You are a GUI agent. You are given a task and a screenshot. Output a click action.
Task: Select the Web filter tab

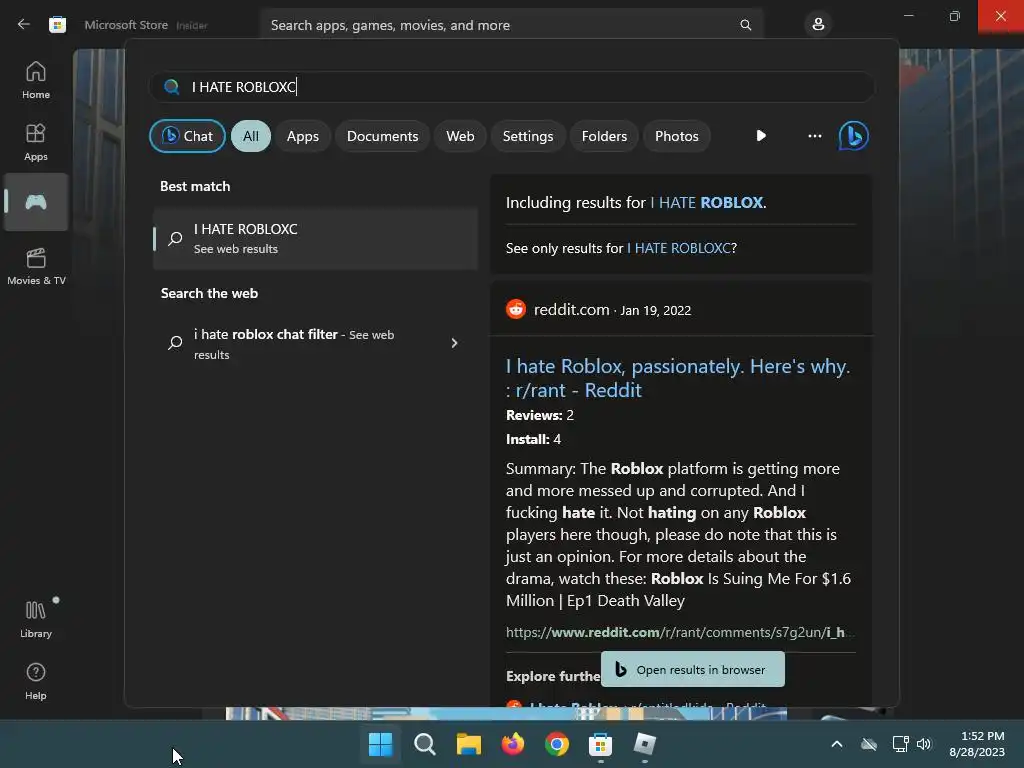tap(460, 136)
